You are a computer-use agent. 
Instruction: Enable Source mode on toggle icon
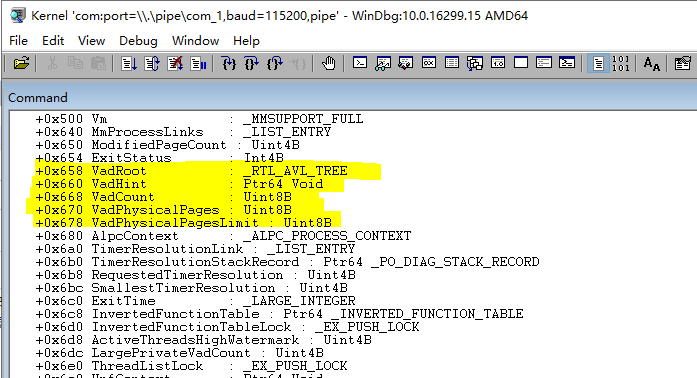click(598, 64)
